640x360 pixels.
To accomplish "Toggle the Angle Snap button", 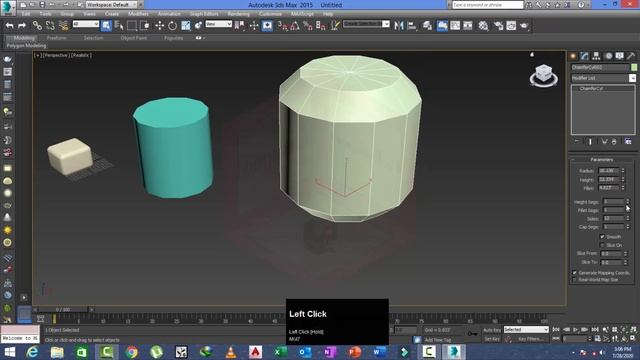I will click(295, 26).
